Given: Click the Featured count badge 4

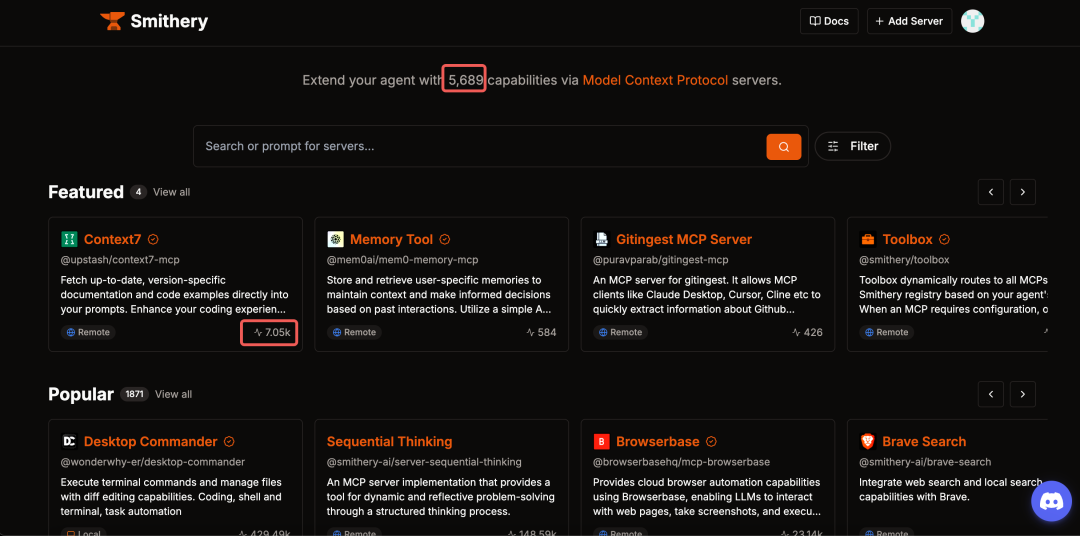Looking at the screenshot, I should [138, 192].
